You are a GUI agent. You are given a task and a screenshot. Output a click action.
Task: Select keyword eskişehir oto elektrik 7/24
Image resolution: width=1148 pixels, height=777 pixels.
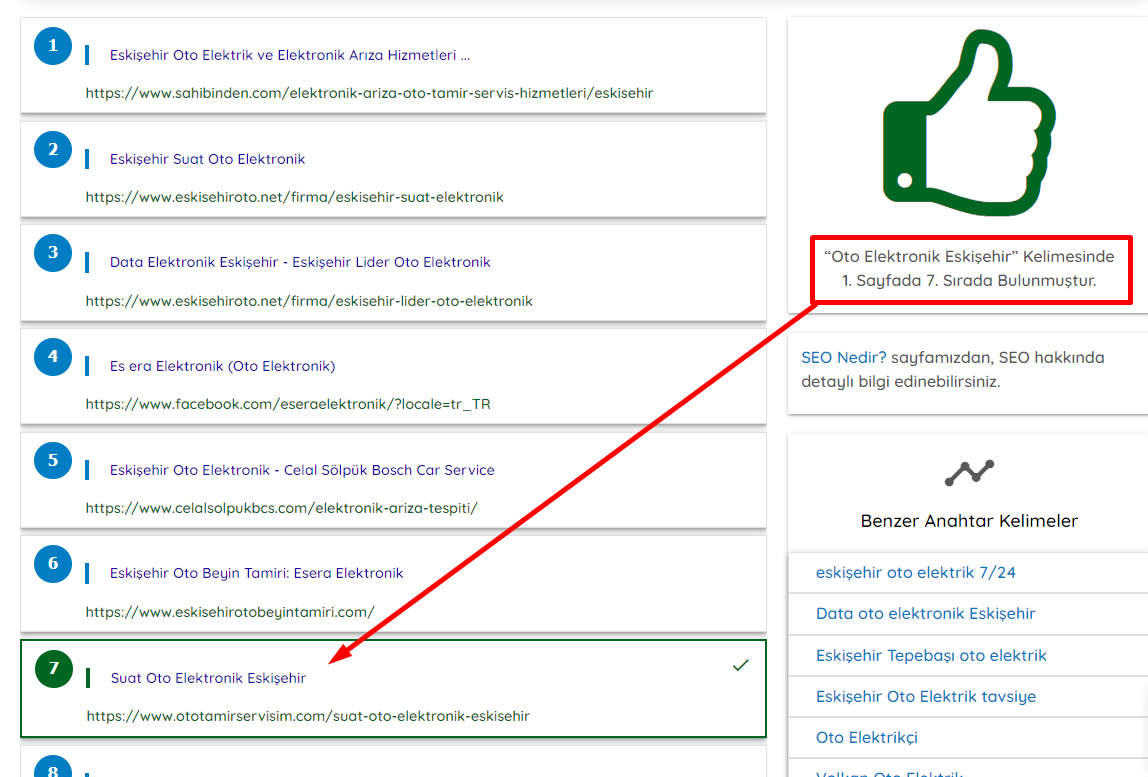pos(915,573)
